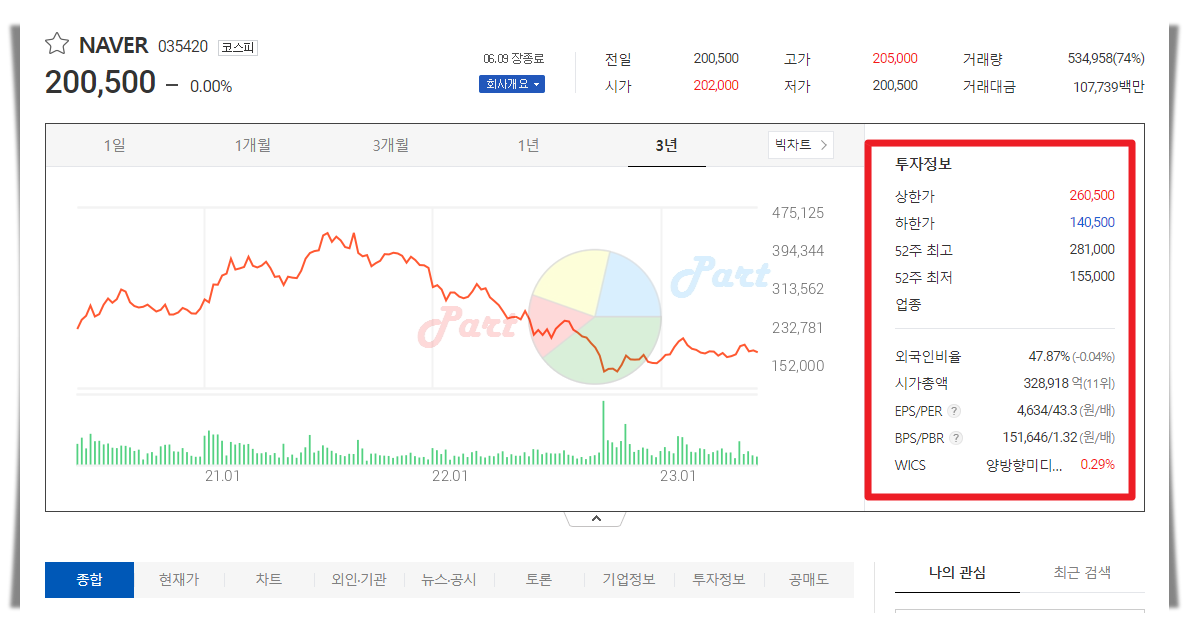The image size is (1189, 633).
Task: Click the 거래량 value 534,958(74%)
Action: [x=1106, y=58]
